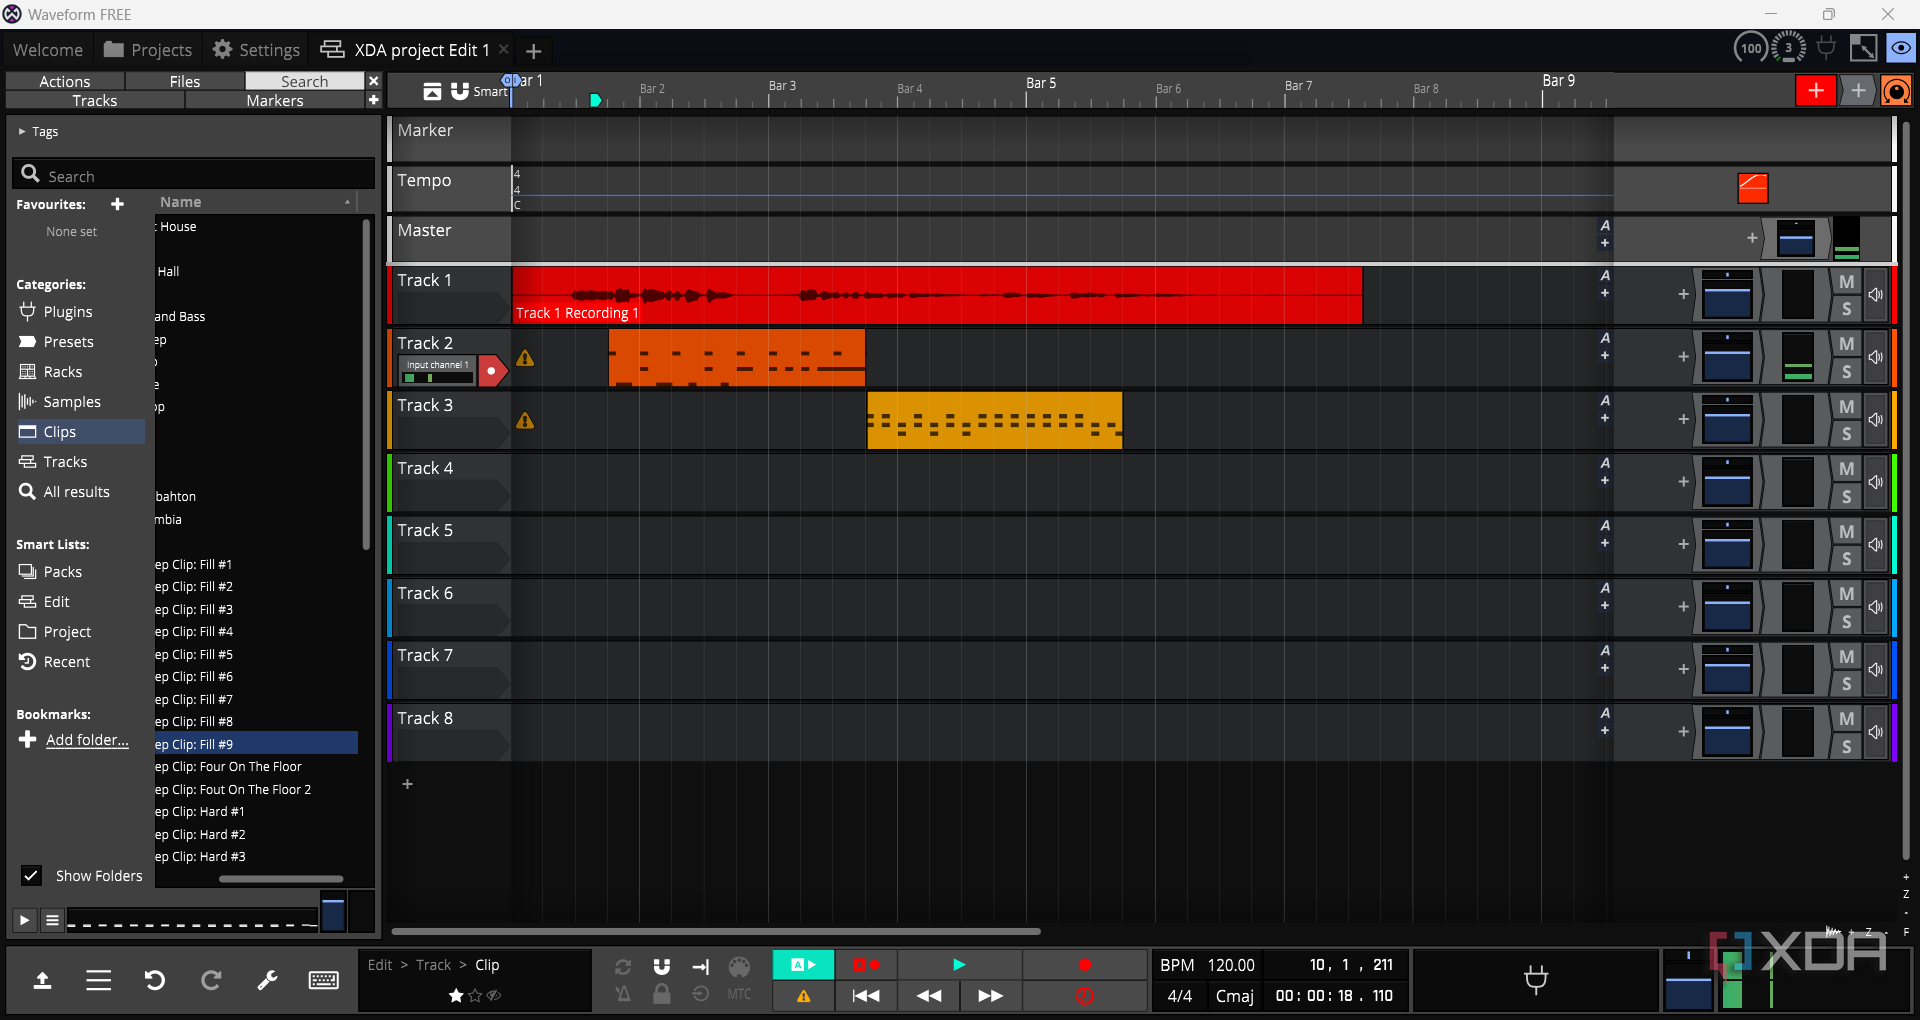Image resolution: width=1920 pixels, height=1020 pixels.
Task: Open the keyboard shortcuts icon
Action: (x=323, y=981)
